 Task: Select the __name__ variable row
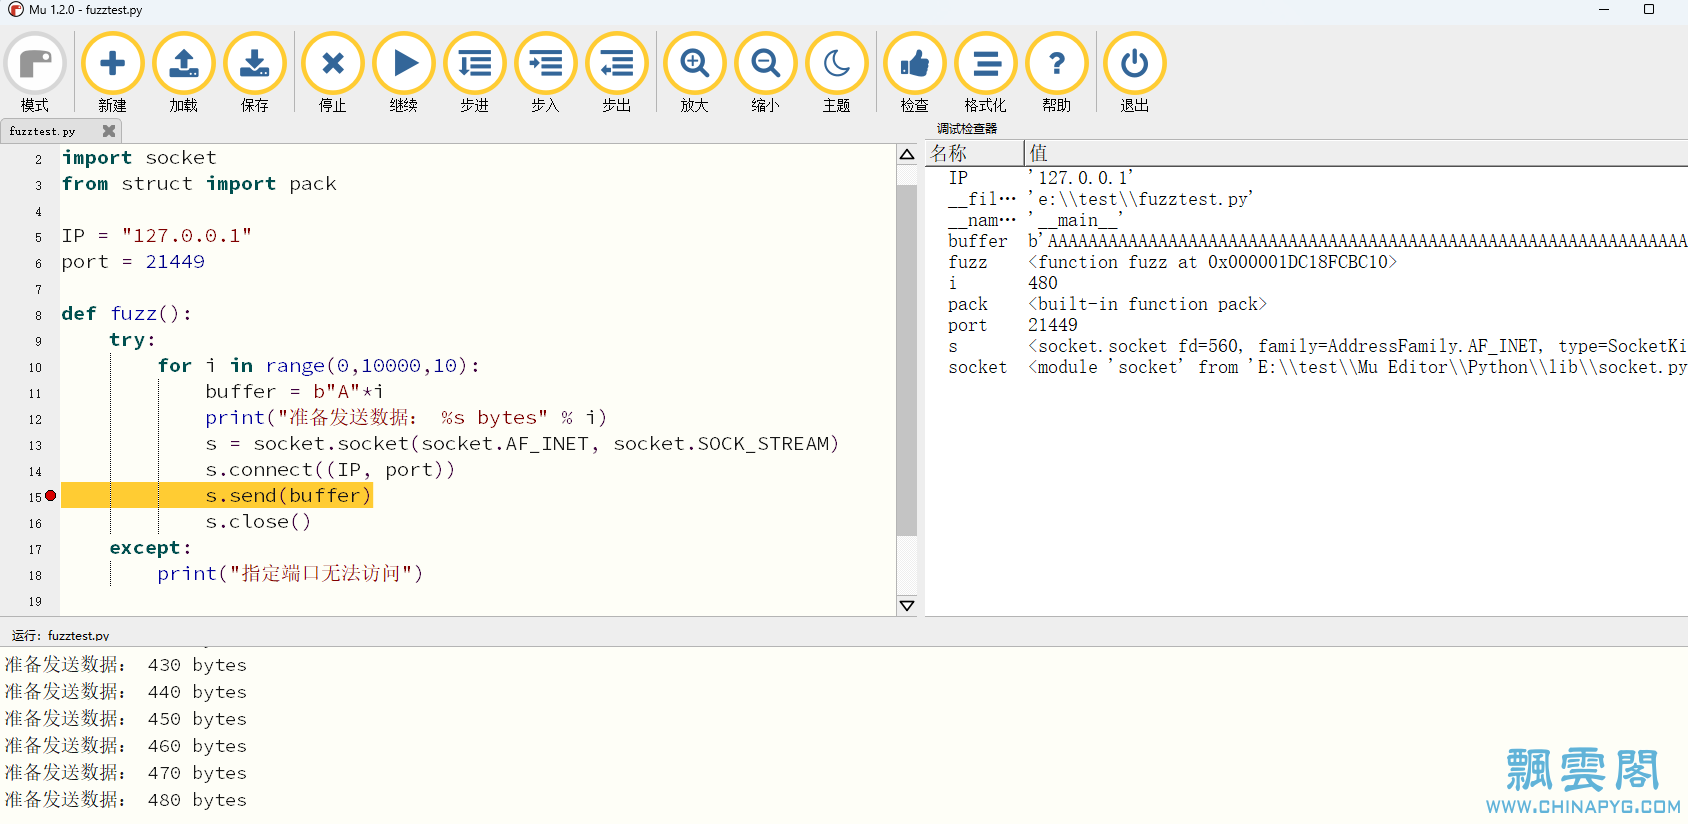pos(1306,220)
